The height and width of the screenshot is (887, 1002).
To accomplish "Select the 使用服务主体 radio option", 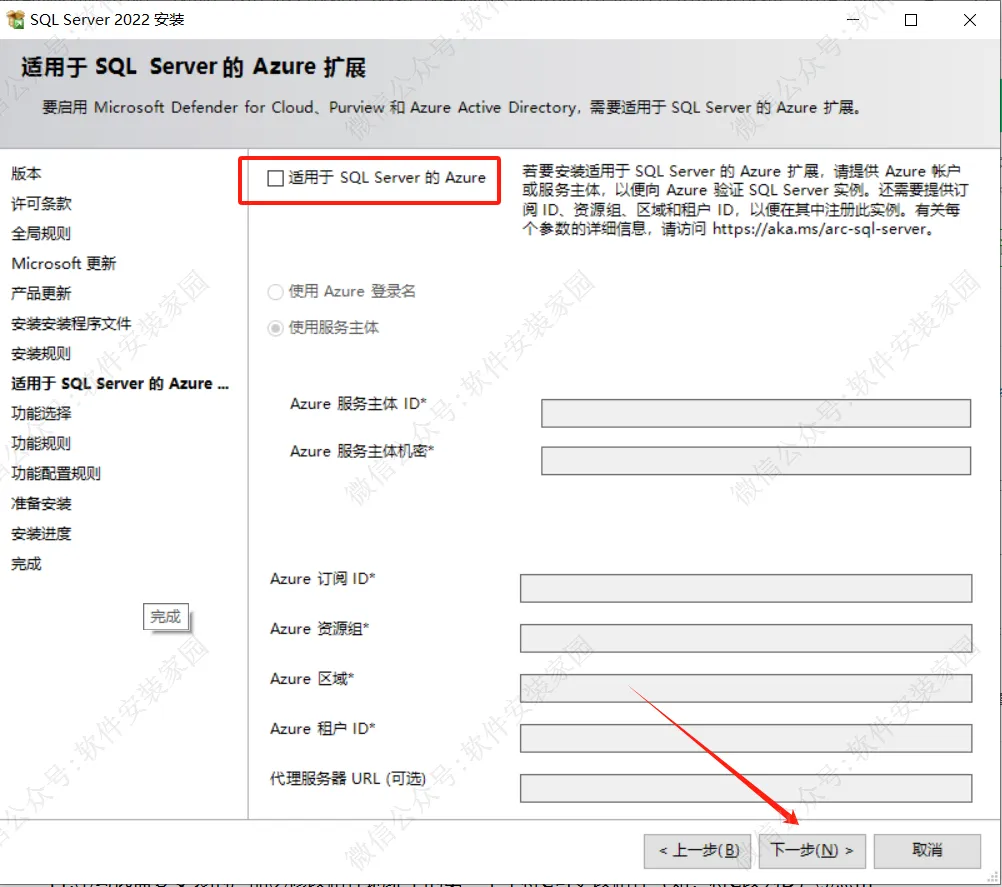I will [x=275, y=328].
